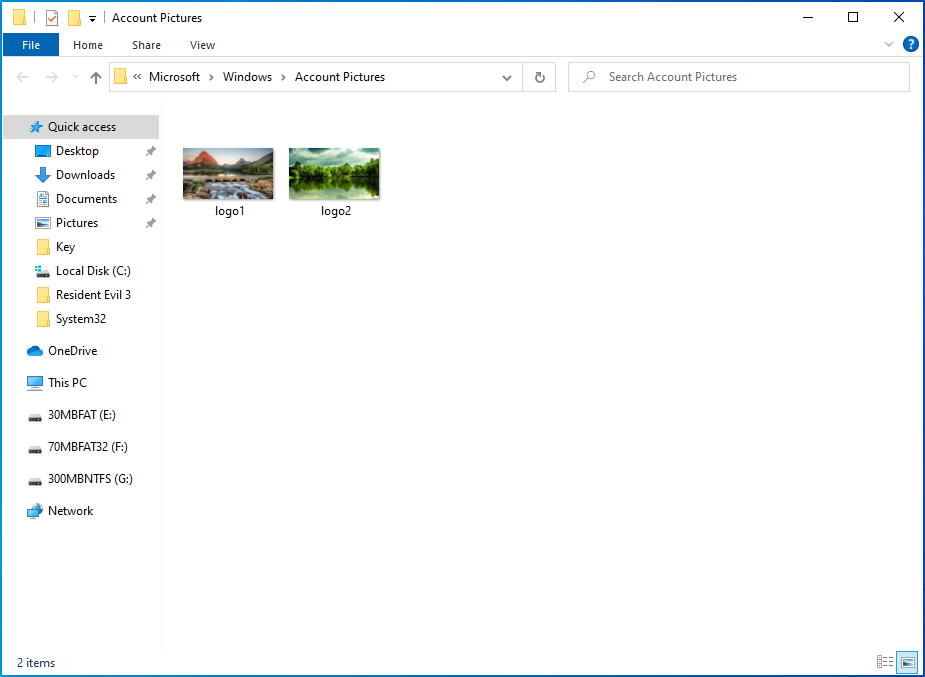925x677 pixels.
Task: Click the Back navigation arrow
Action: click(x=22, y=77)
